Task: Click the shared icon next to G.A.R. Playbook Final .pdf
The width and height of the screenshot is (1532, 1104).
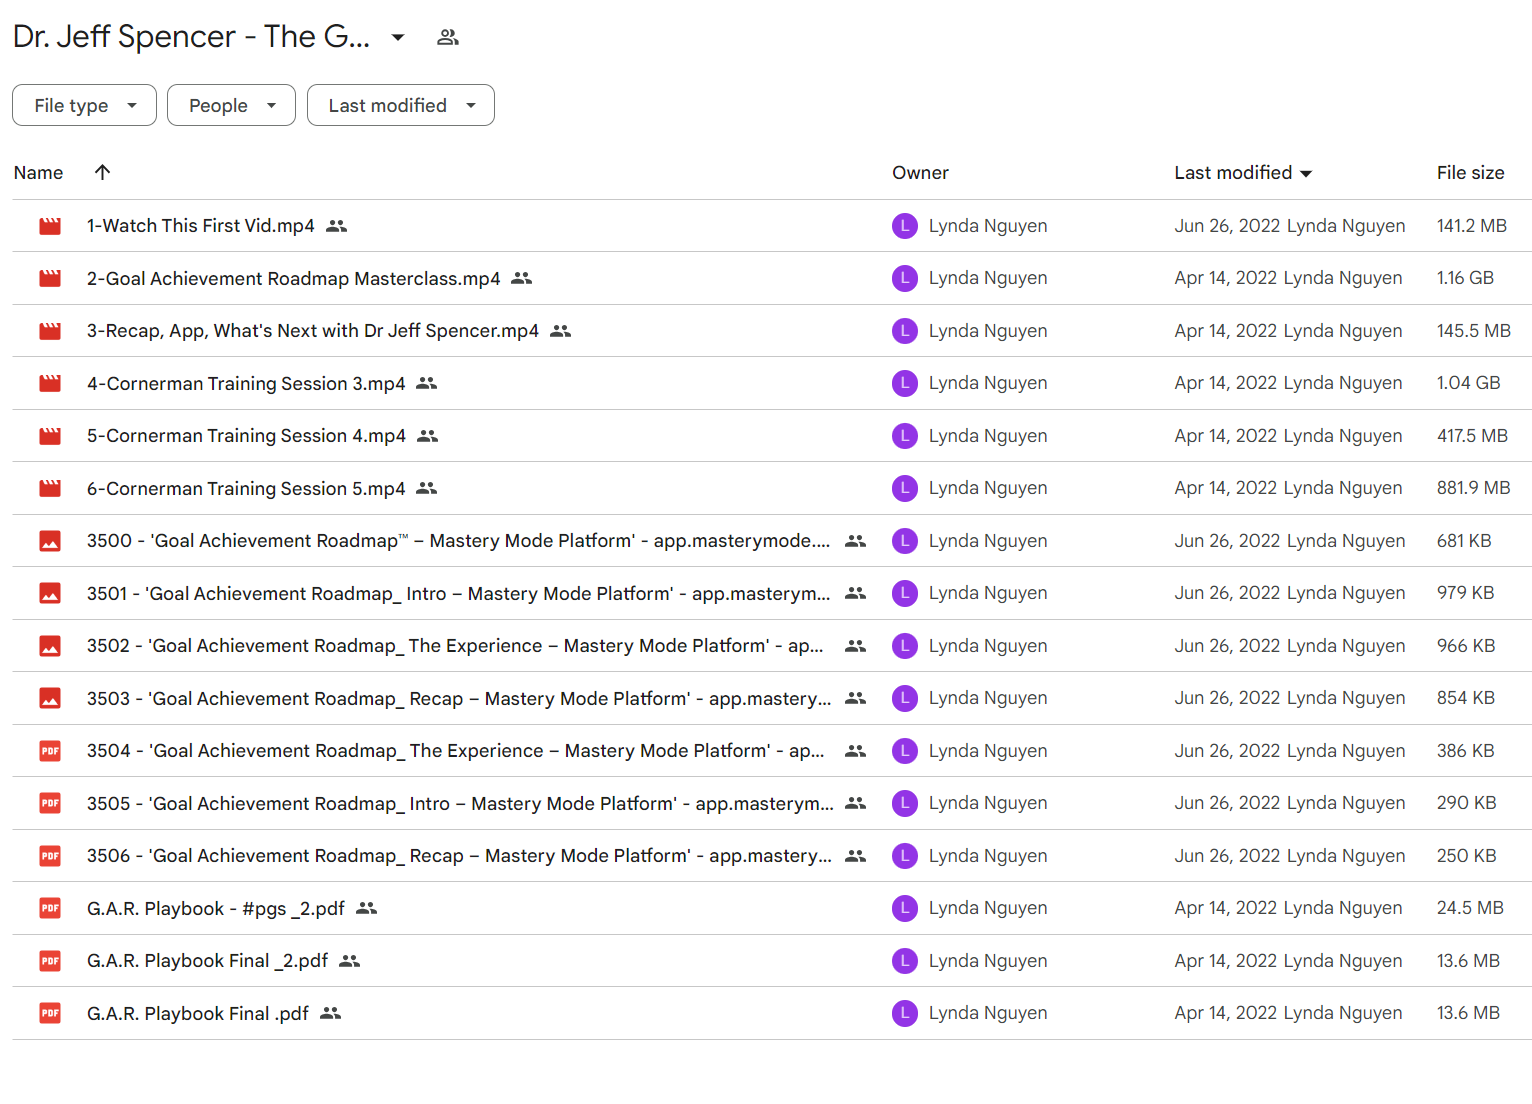Action: [x=331, y=1013]
